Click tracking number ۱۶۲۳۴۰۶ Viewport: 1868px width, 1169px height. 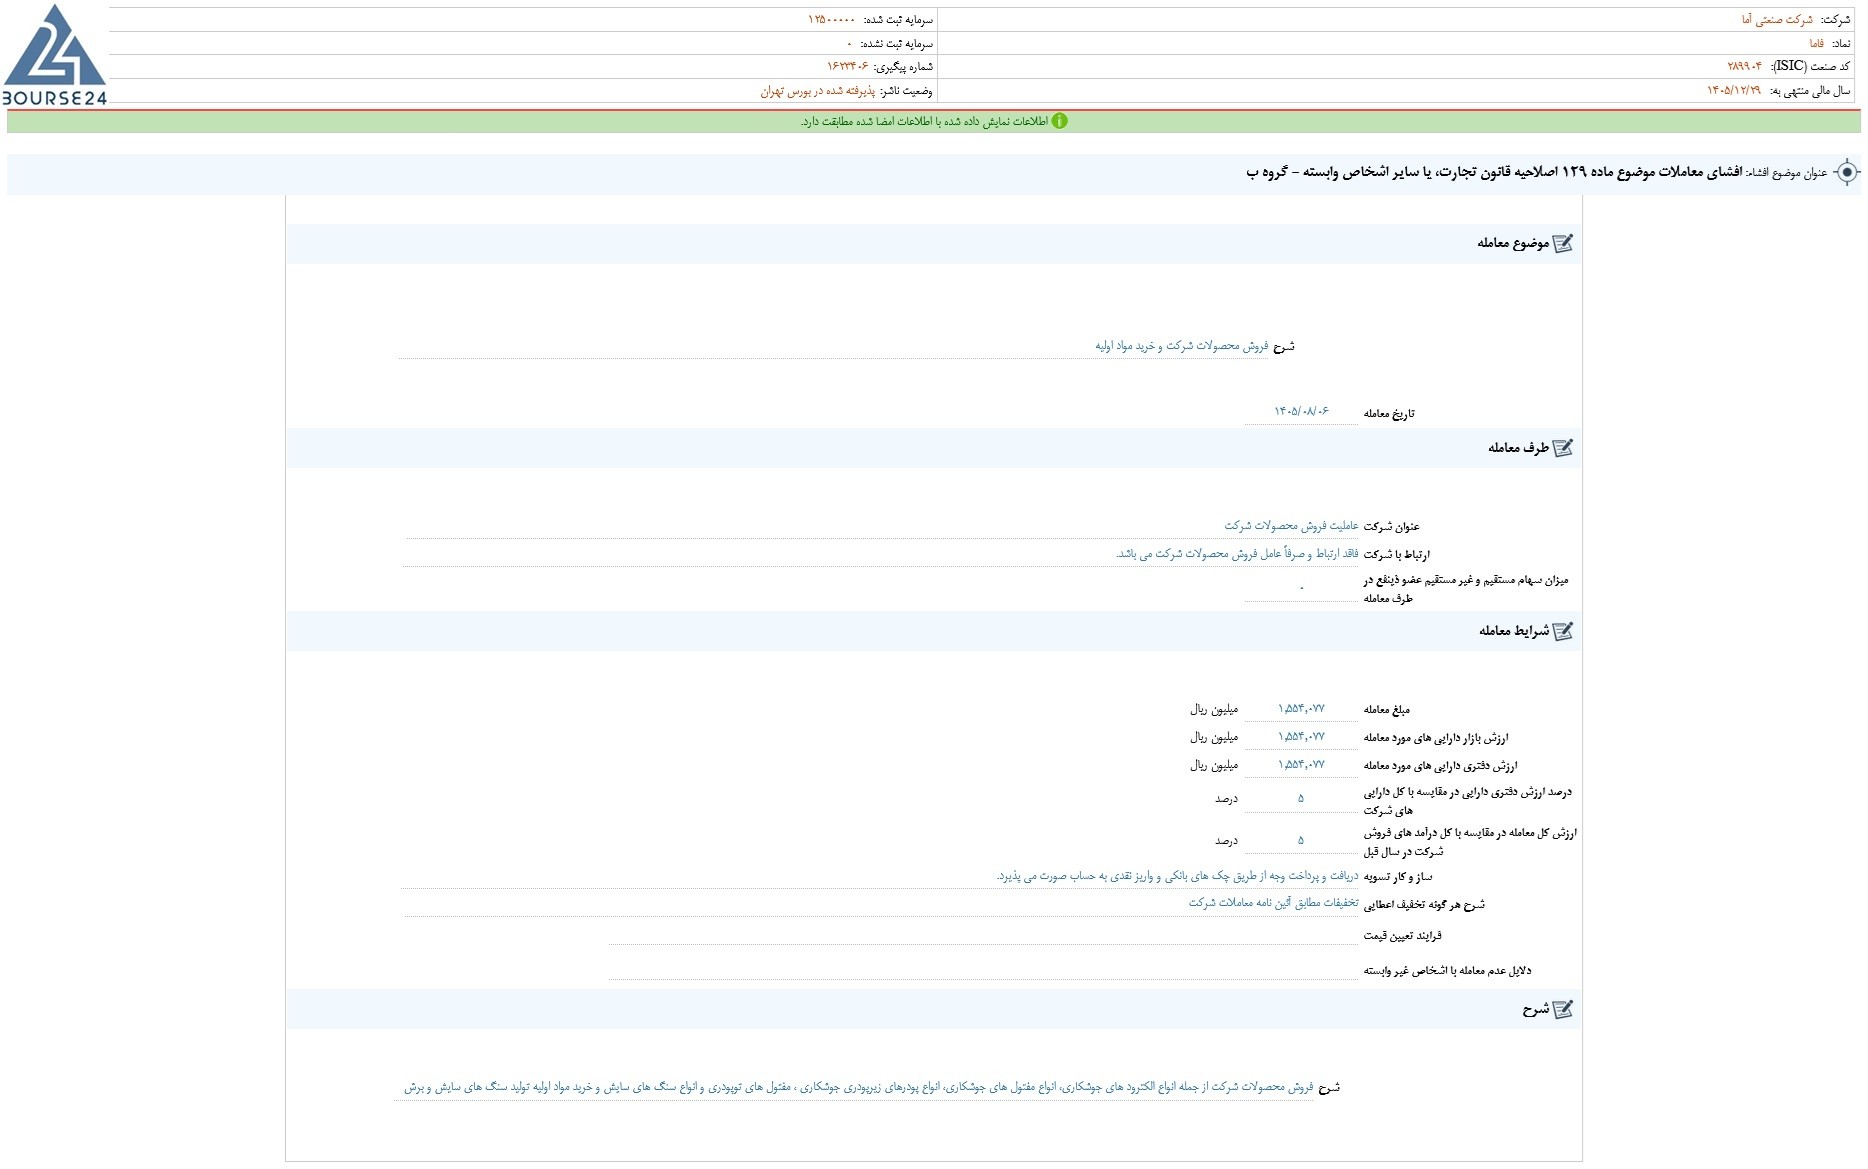pos(848,66)
